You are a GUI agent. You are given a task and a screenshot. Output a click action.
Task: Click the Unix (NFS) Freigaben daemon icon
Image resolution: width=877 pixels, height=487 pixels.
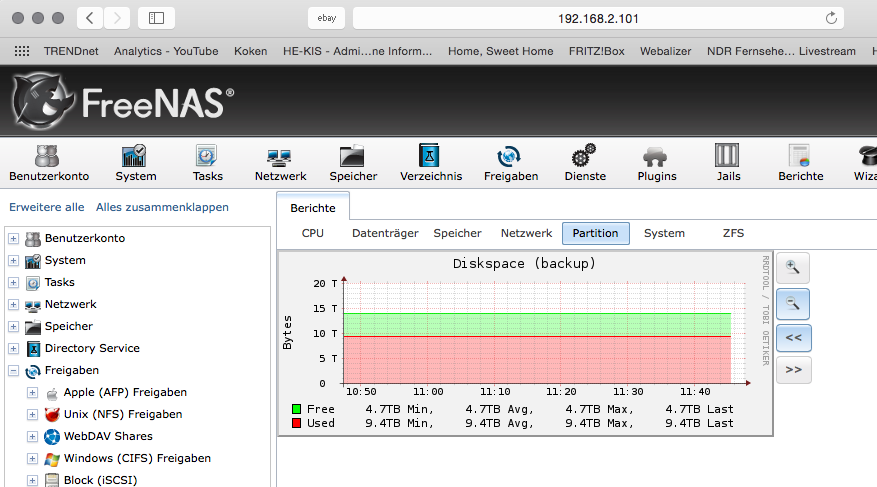(x=52, y=415)
